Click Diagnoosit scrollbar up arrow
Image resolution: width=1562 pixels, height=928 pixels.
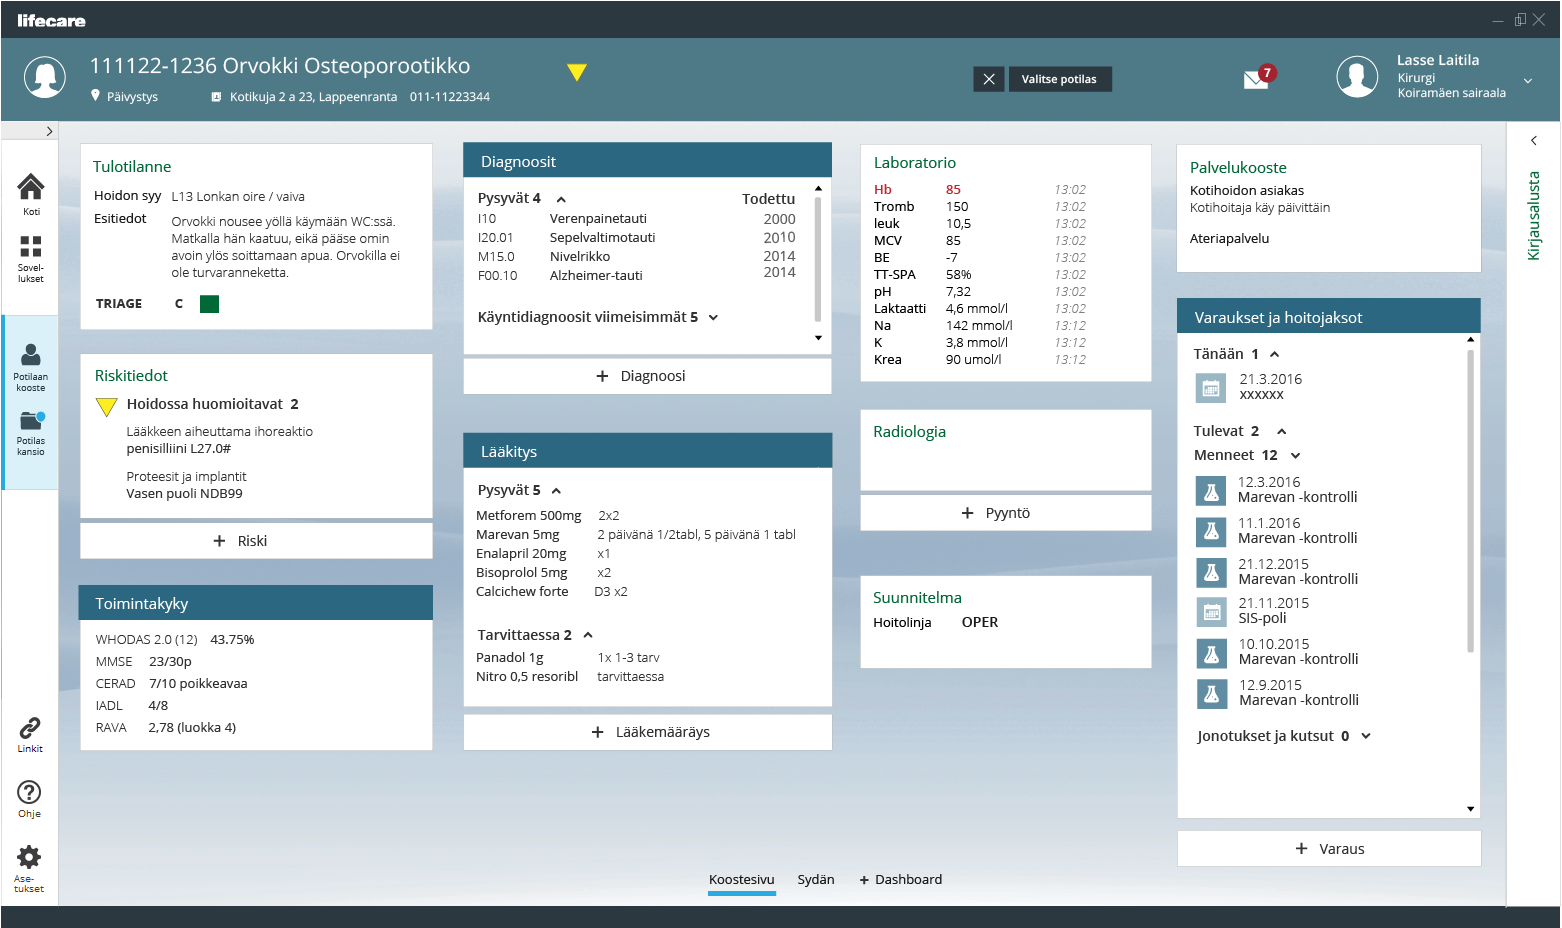pos(818,188)
